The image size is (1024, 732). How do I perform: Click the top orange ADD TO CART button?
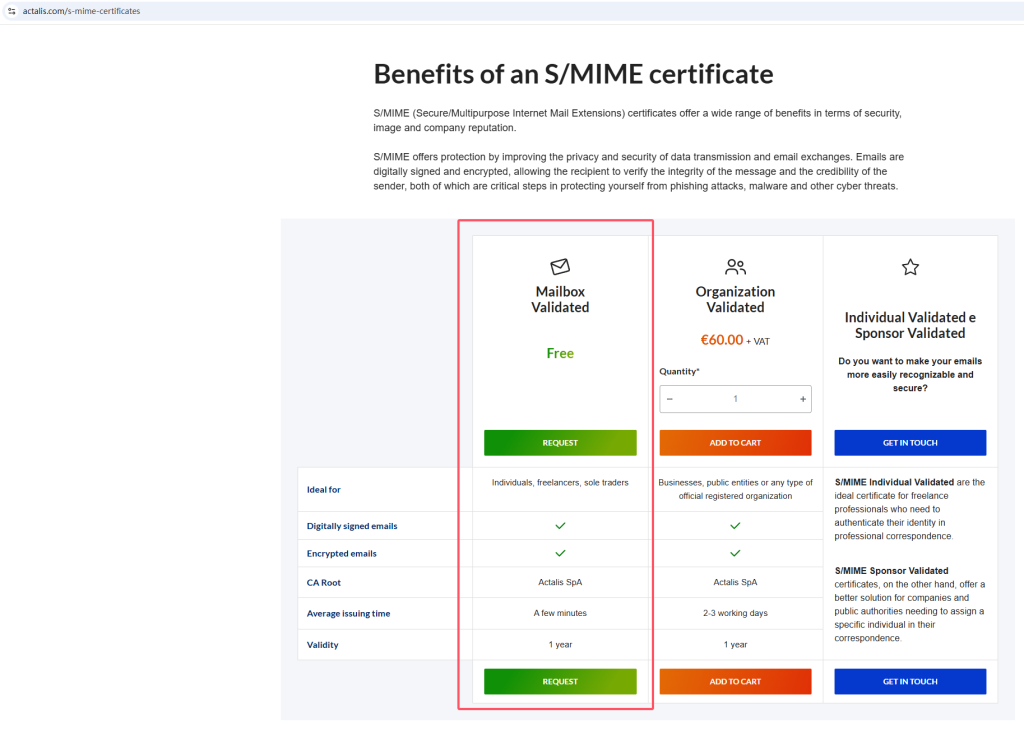pyautogui.click(x=735, y=443)
